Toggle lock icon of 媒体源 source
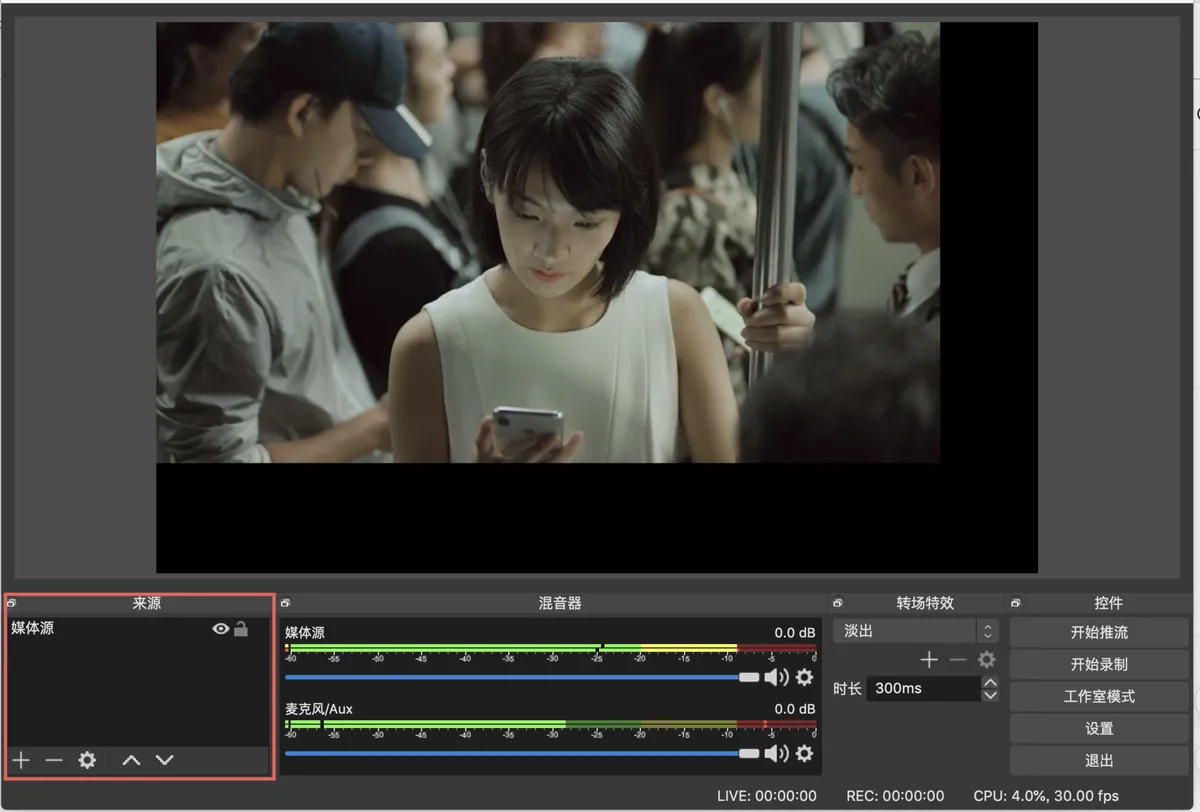 241,629
